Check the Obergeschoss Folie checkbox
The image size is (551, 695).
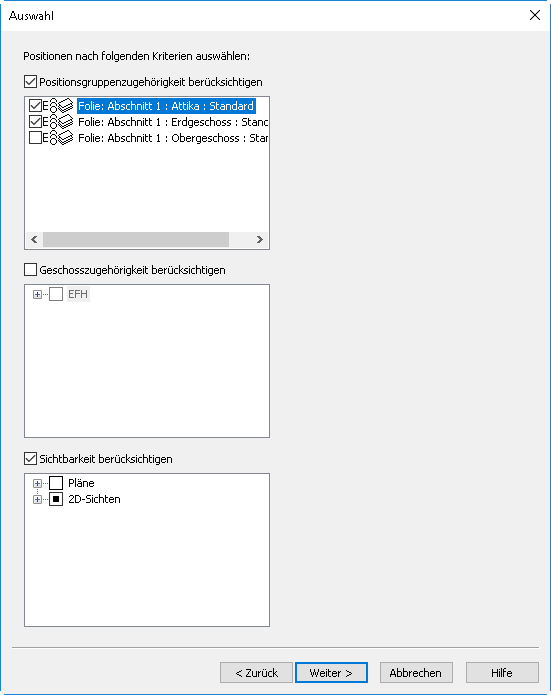35,137
